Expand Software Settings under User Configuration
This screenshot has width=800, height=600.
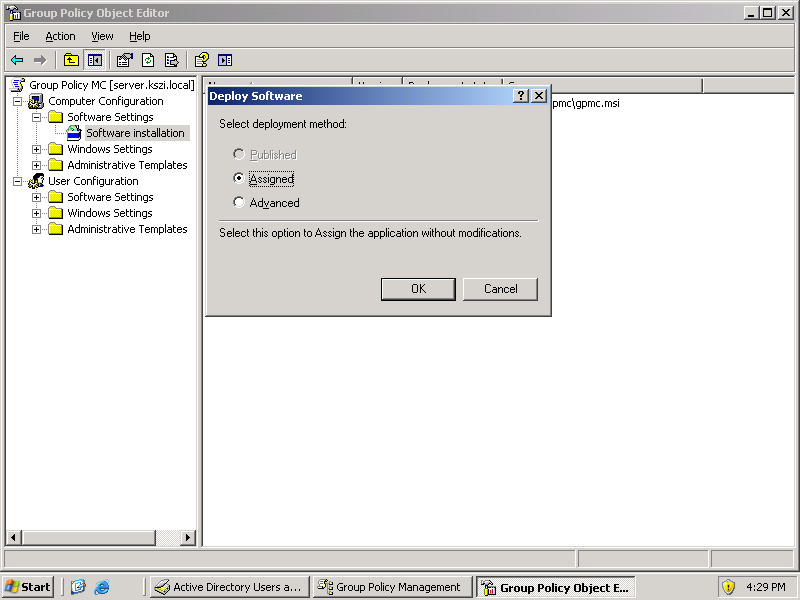(36, 197)
